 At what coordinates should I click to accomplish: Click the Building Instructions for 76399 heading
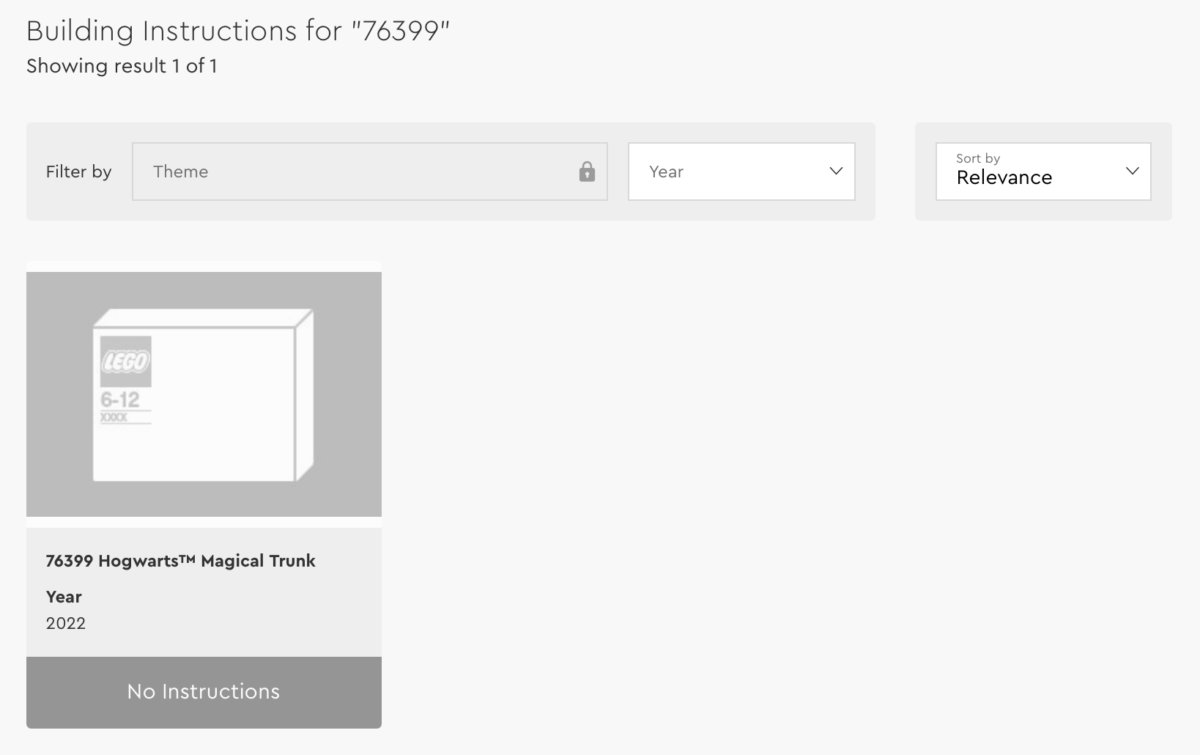coord(239,30)
